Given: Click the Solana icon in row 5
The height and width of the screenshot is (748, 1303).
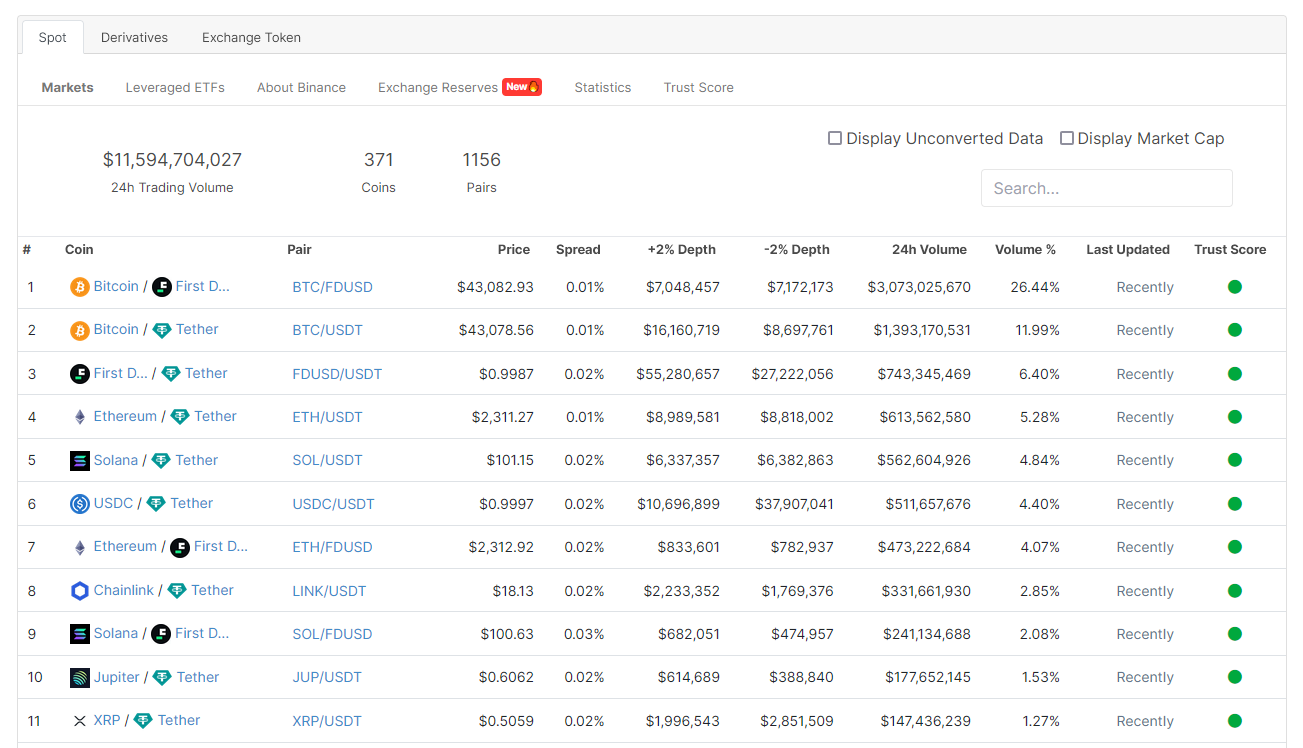Looking at the screenshot, I should point(80,461).
